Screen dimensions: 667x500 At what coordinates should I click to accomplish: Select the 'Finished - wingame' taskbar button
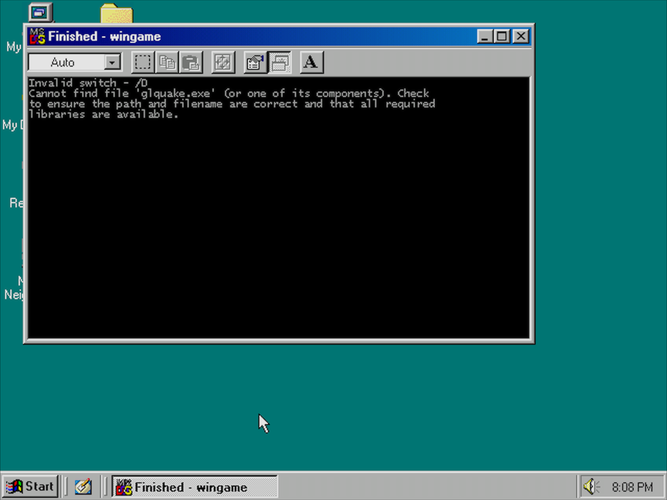(x=193, y=487)
